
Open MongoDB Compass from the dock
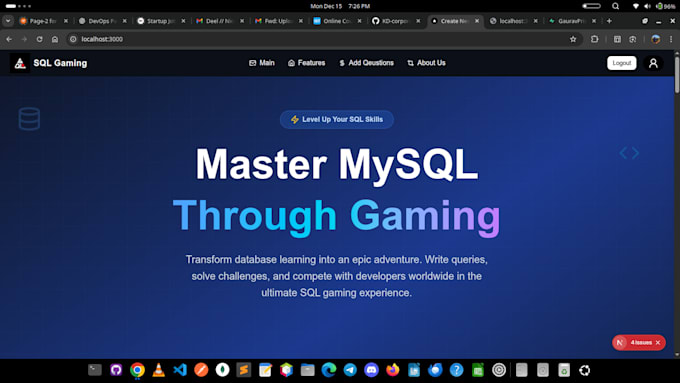click(x=222, y=370)
